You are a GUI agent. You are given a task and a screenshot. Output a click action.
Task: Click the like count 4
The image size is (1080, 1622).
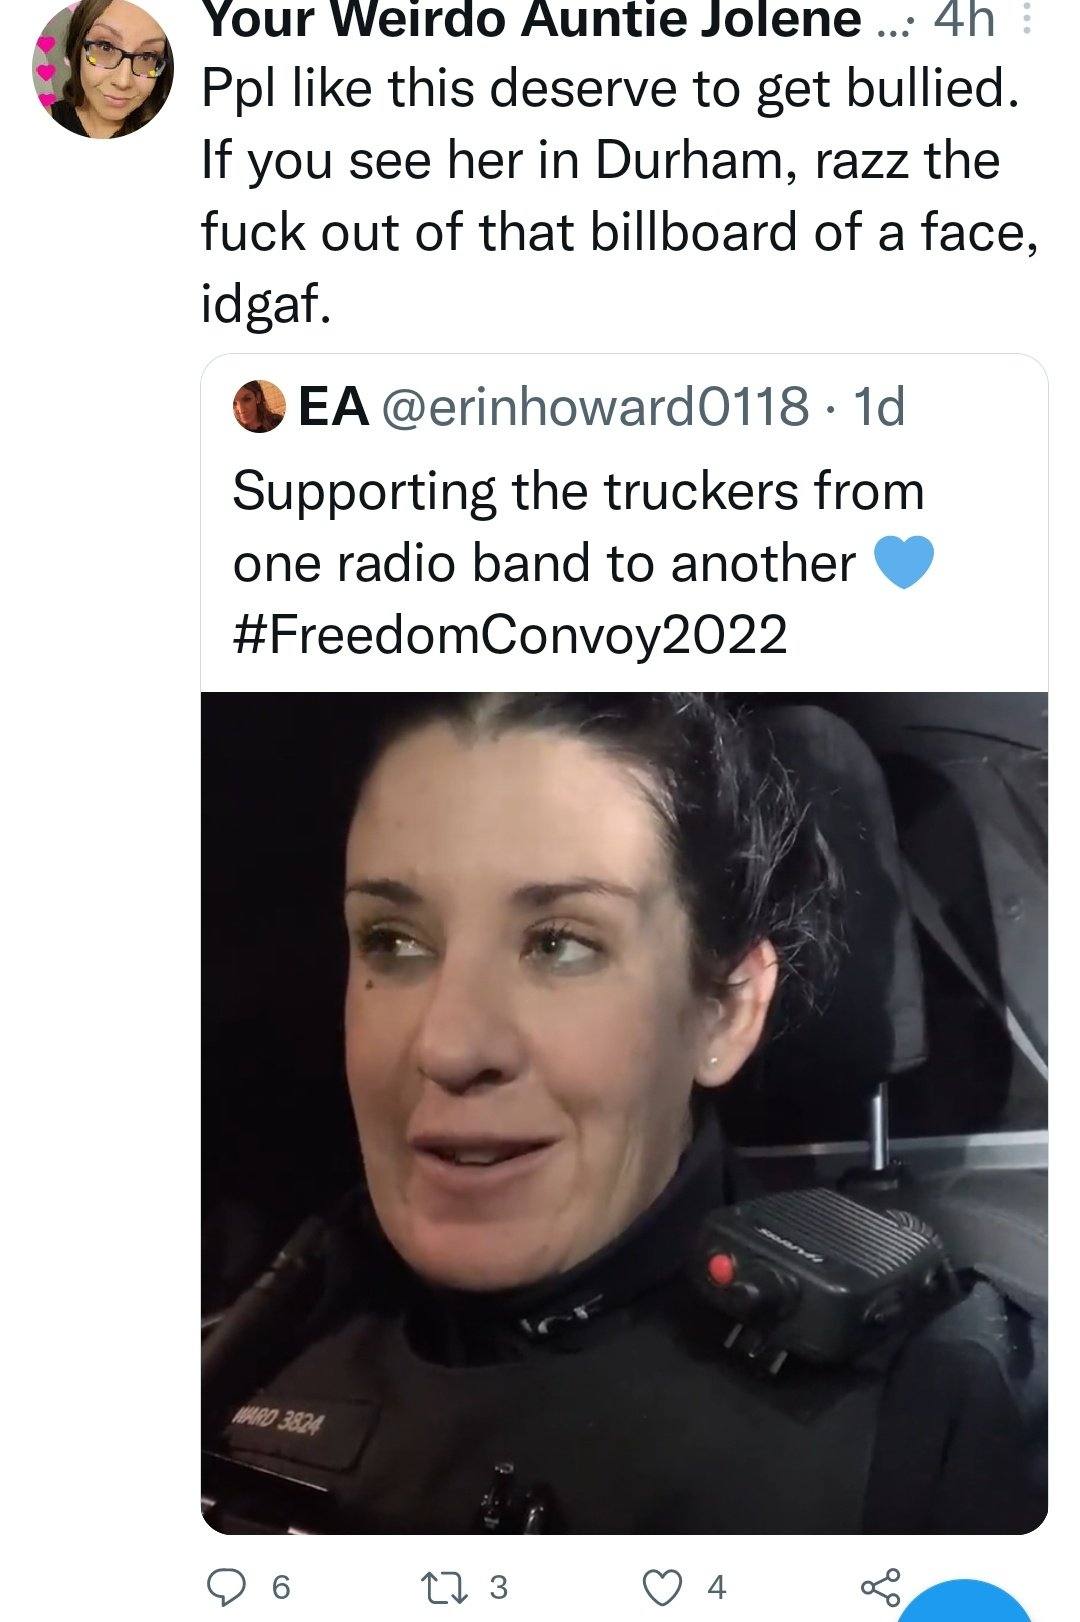pyautogui.click(x=716, y=1588)
